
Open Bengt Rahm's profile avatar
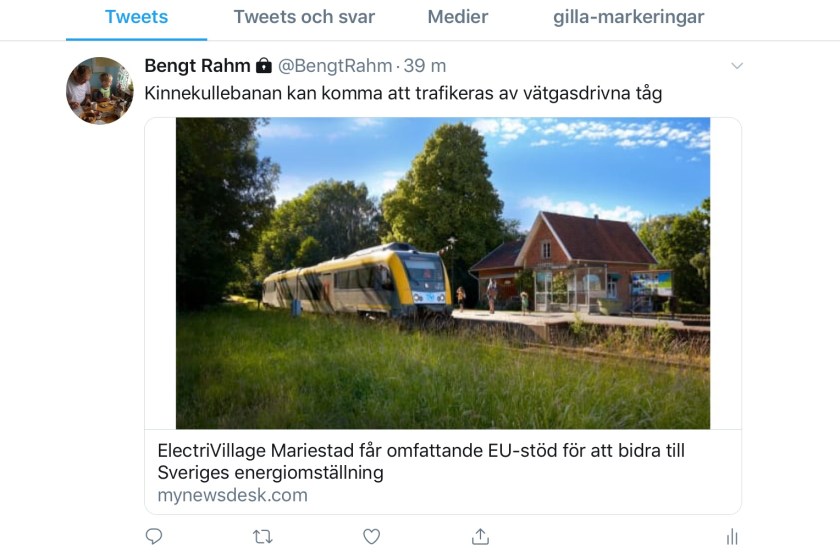(100, 91)
